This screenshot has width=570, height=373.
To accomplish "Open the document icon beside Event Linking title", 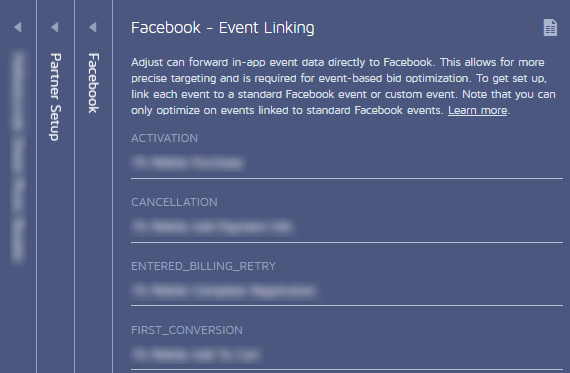I will [x=550, y=28].
